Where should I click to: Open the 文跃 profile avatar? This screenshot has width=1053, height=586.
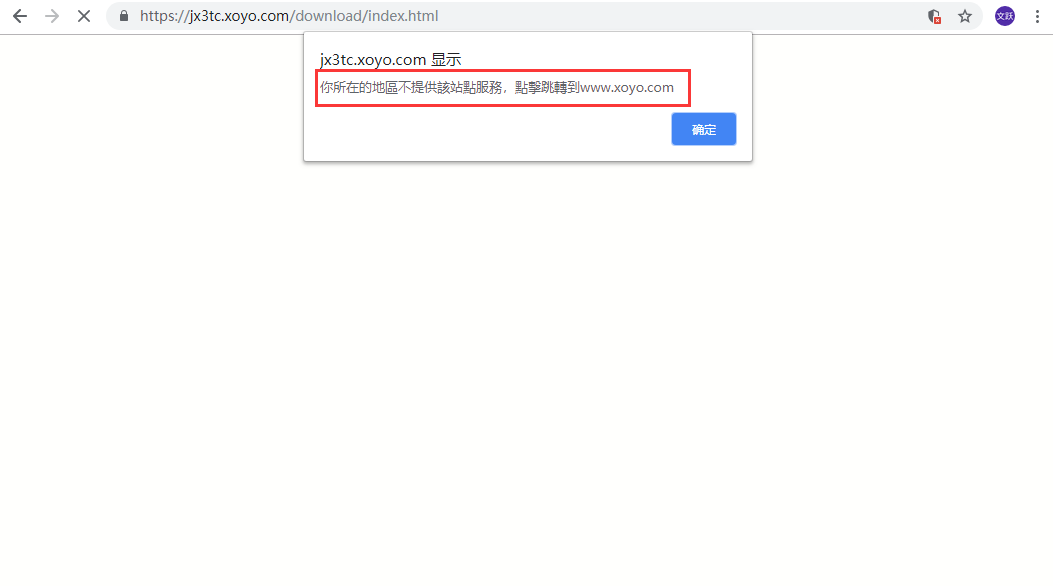click(1004, 16)
